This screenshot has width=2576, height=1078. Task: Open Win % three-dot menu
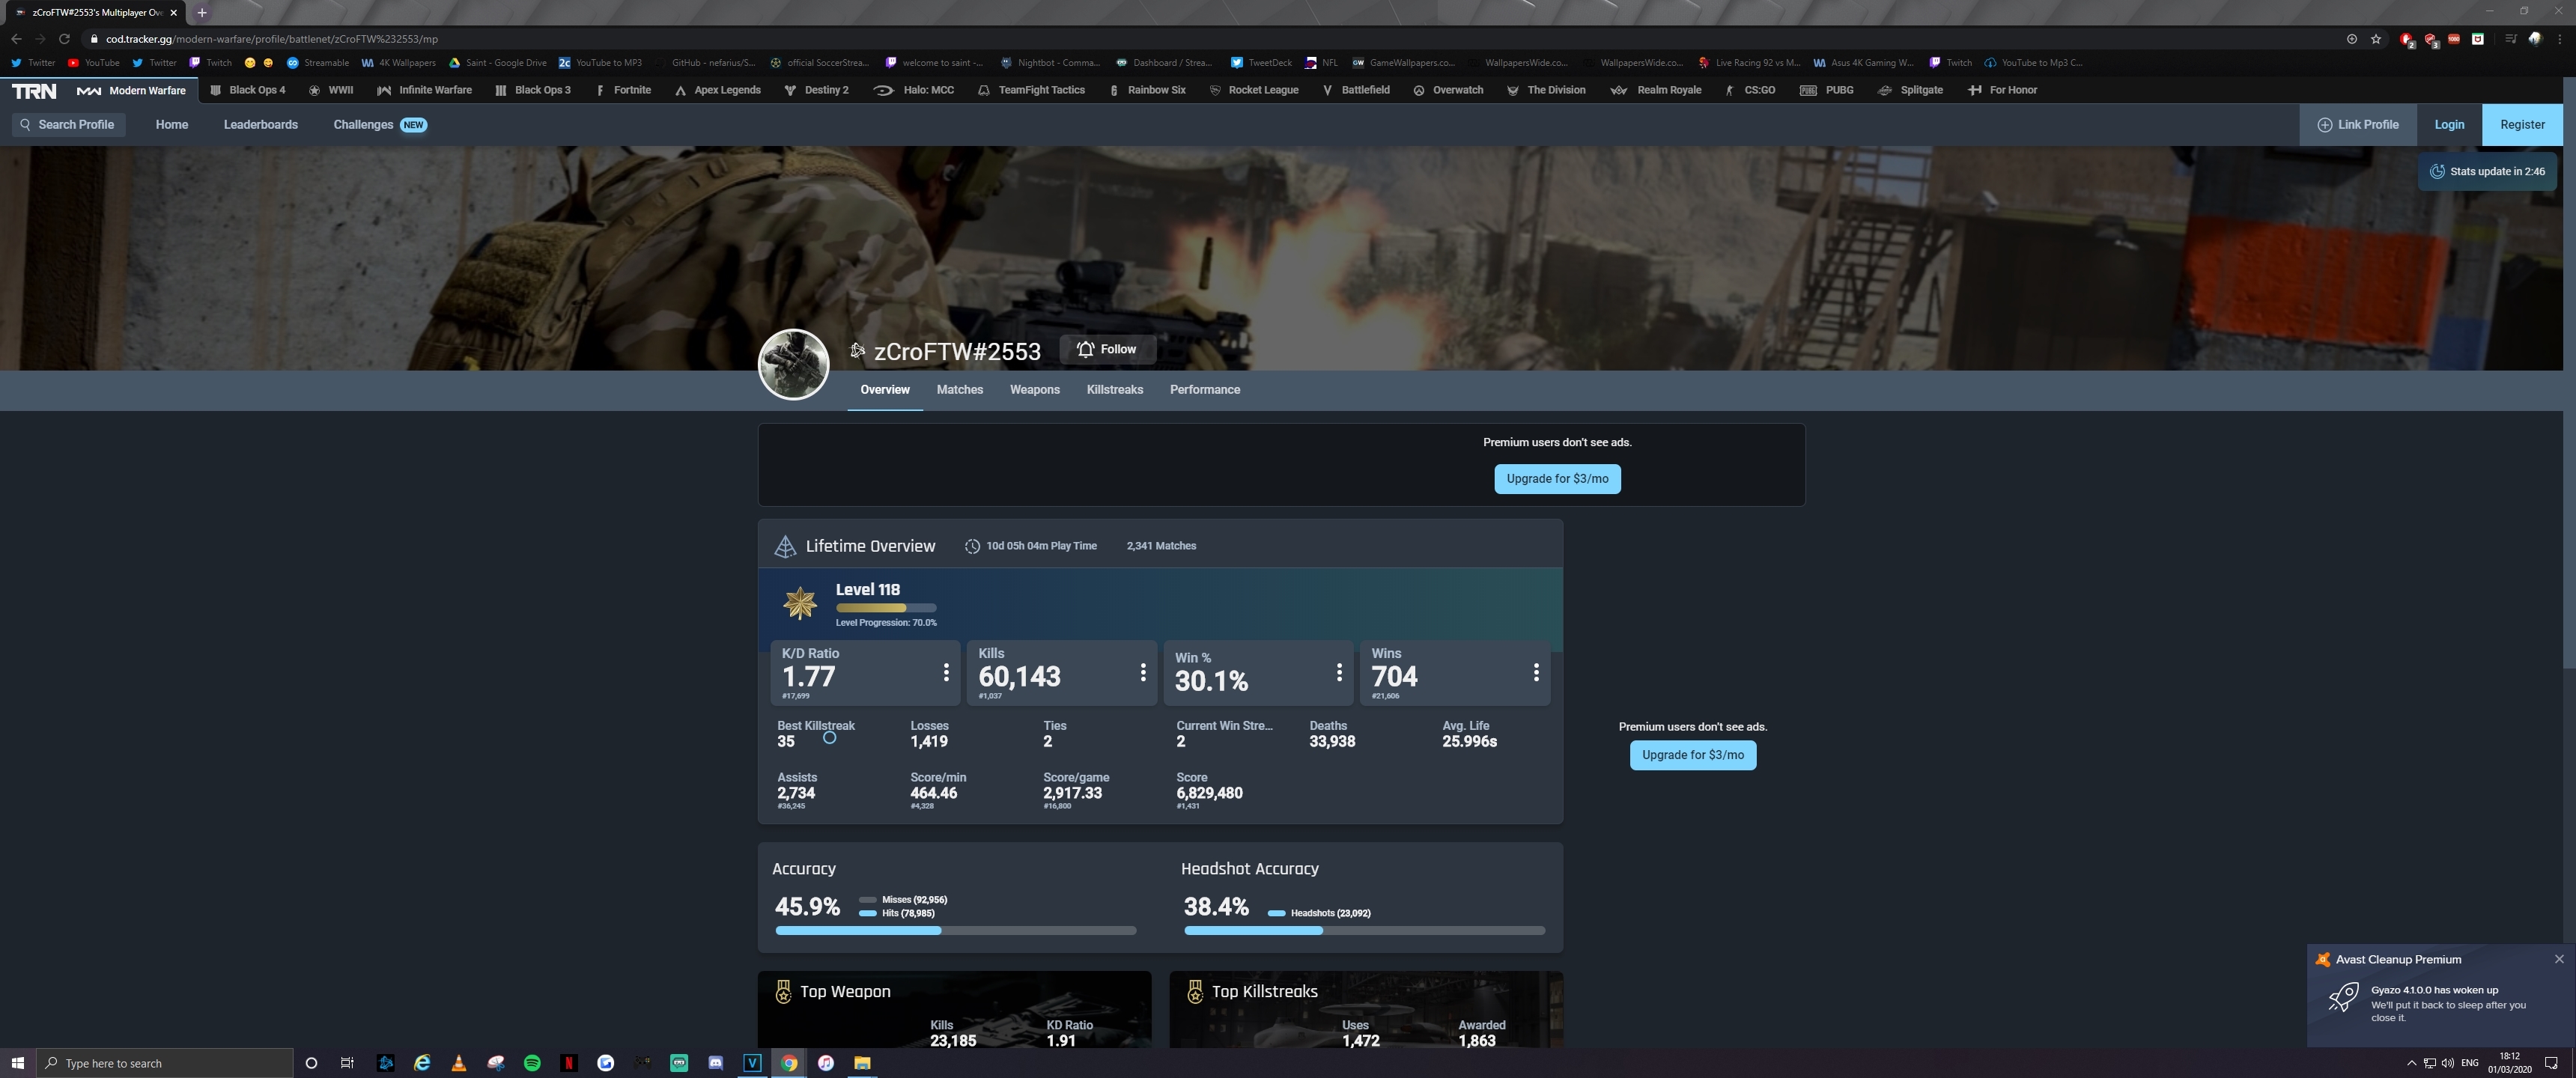pos(1339,673)
